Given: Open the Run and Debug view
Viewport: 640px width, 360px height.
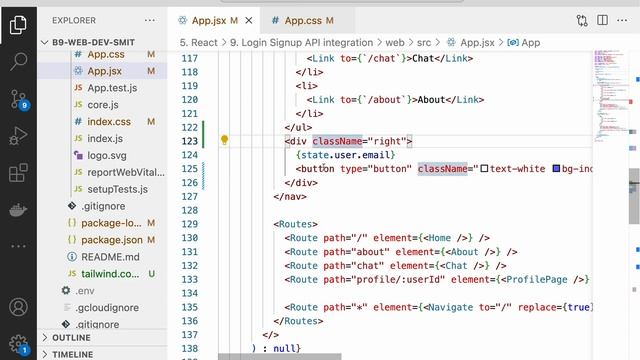Looking at the screenshot, I should click(18, 136).
